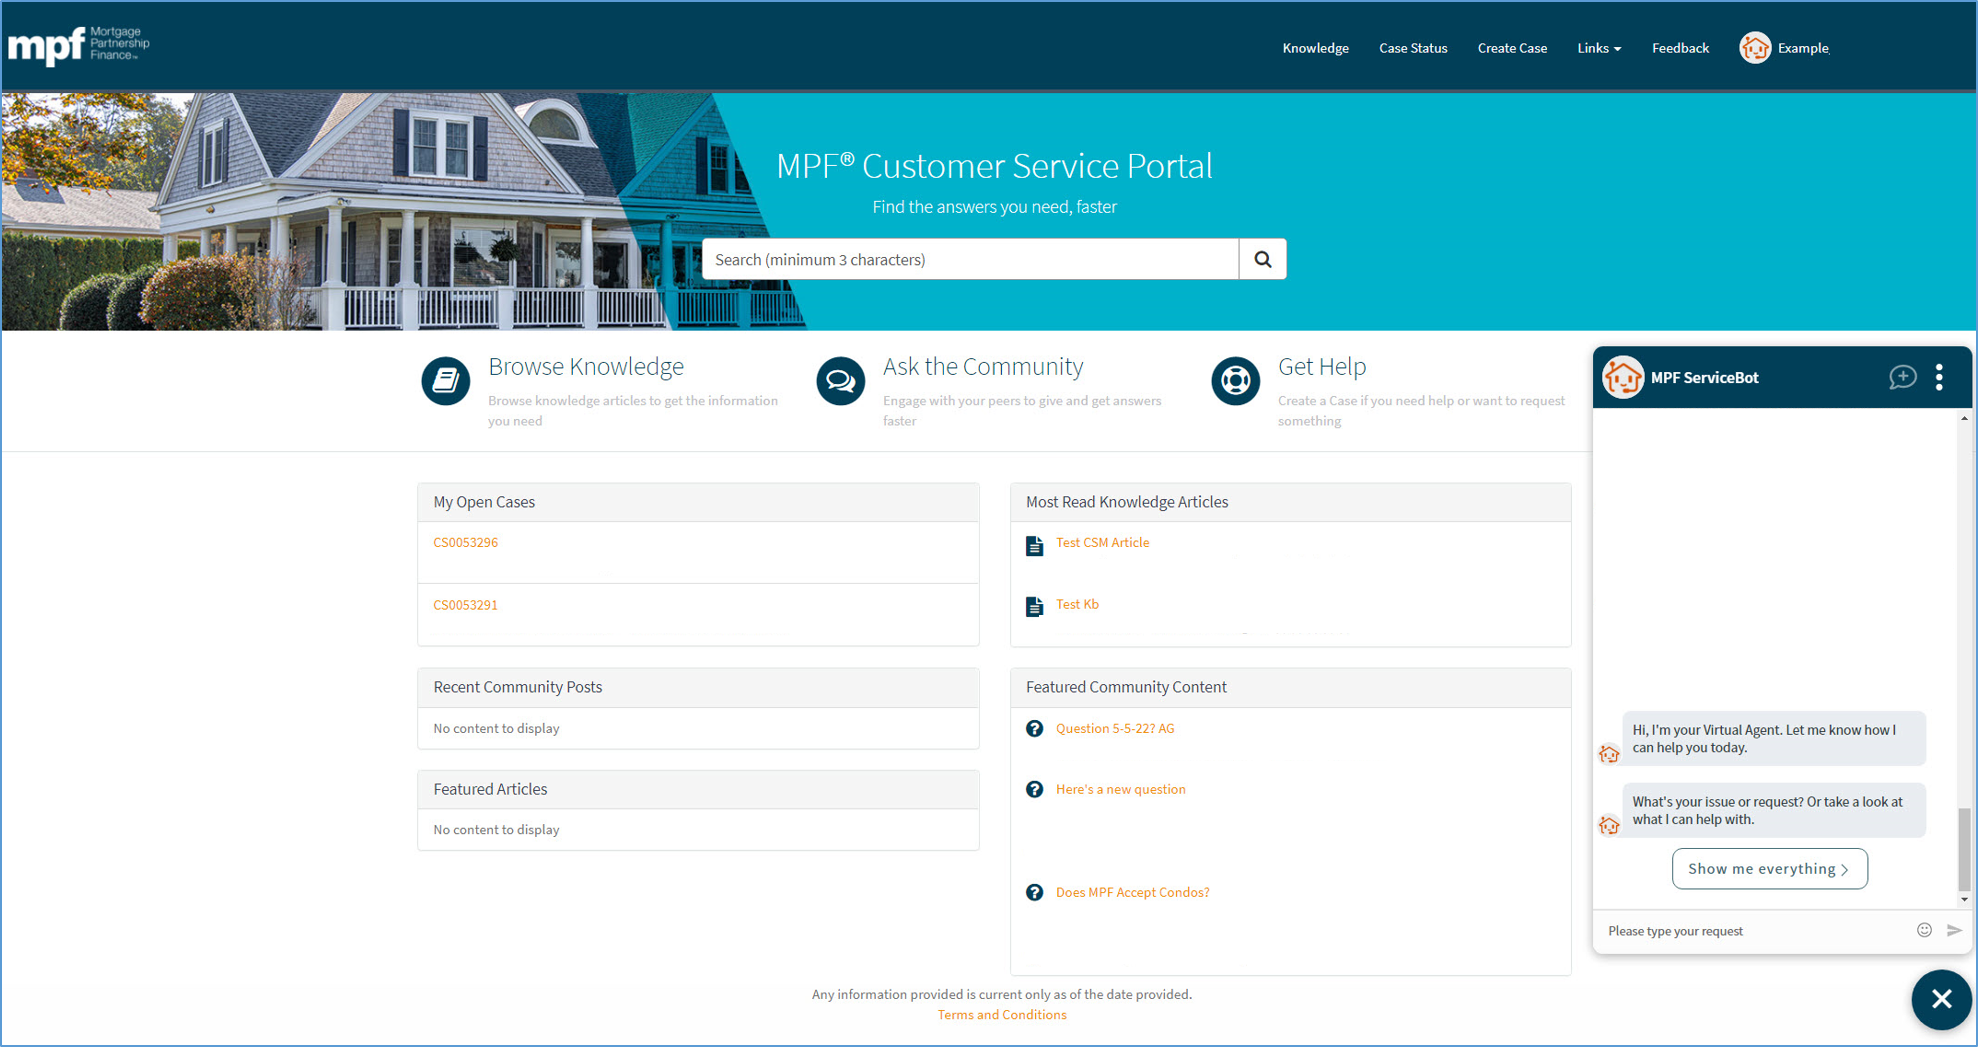Screen dimensions: 1978x1047
Task: Open case CS0053291
Action: tap(465, 604)
